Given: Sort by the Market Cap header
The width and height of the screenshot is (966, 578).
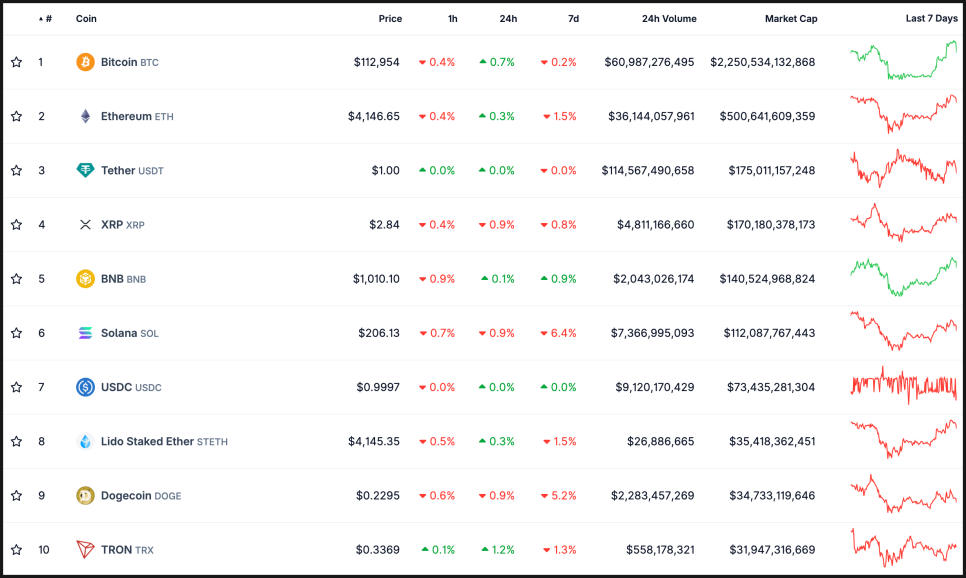Looking at the screenshot, I should (791, 18).
